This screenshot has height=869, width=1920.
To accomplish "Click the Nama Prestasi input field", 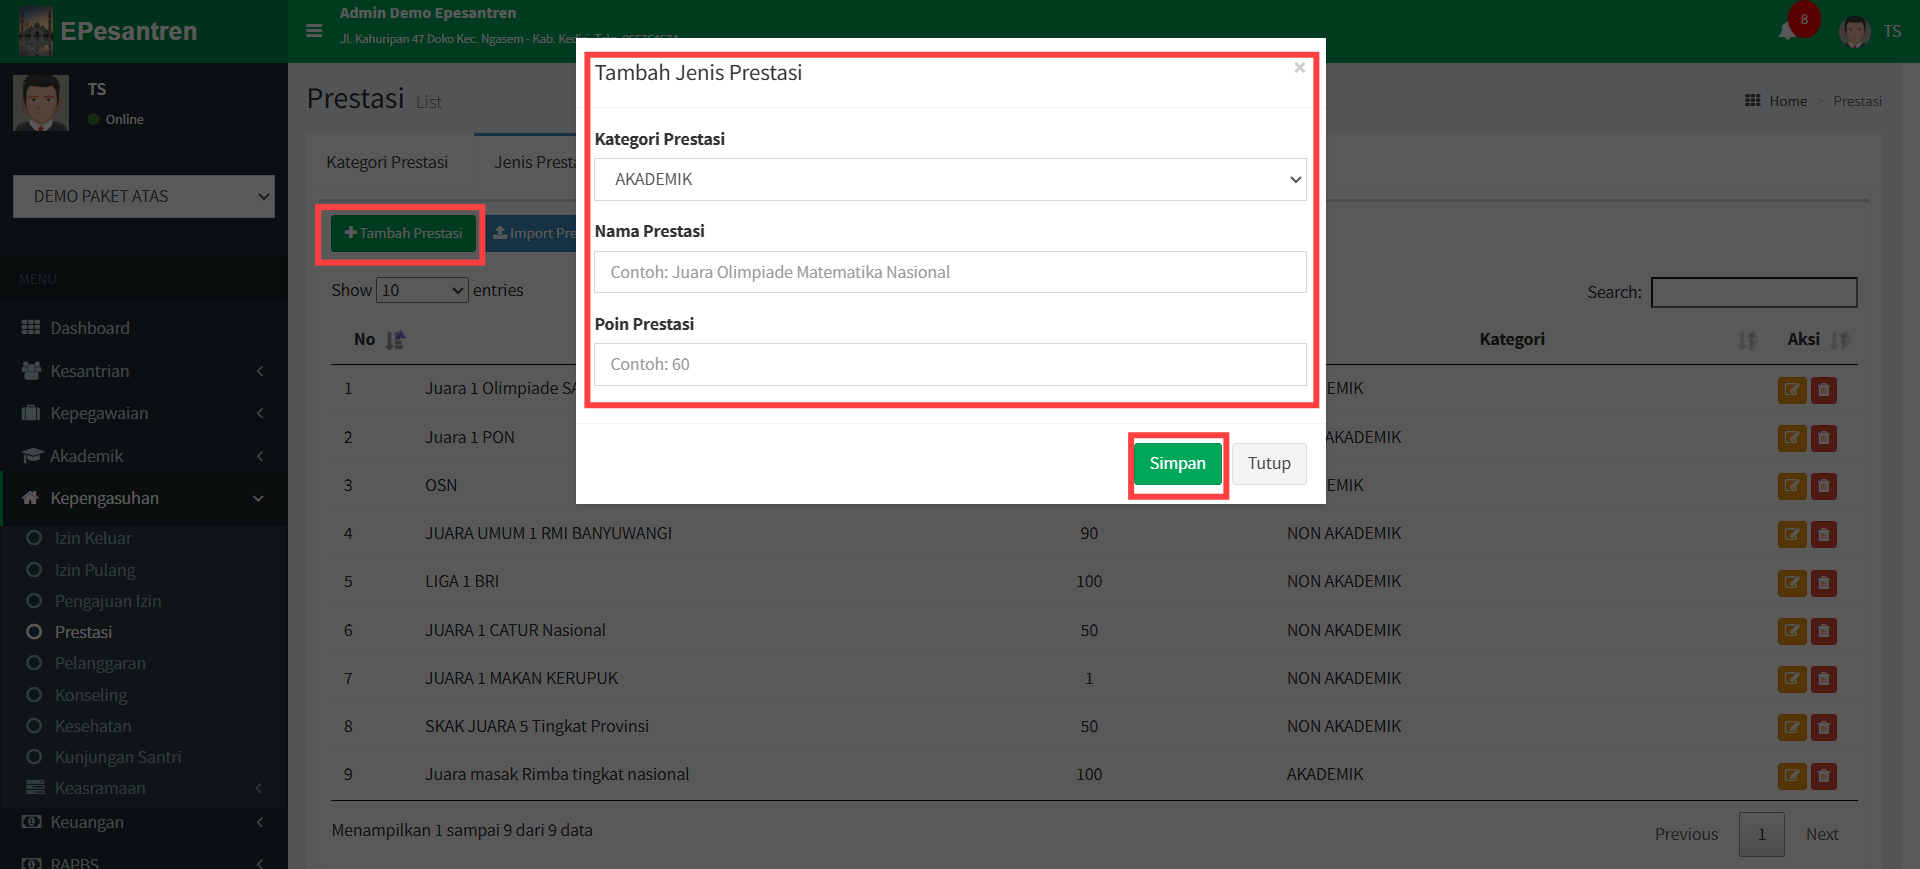I will tap(949, 272).
